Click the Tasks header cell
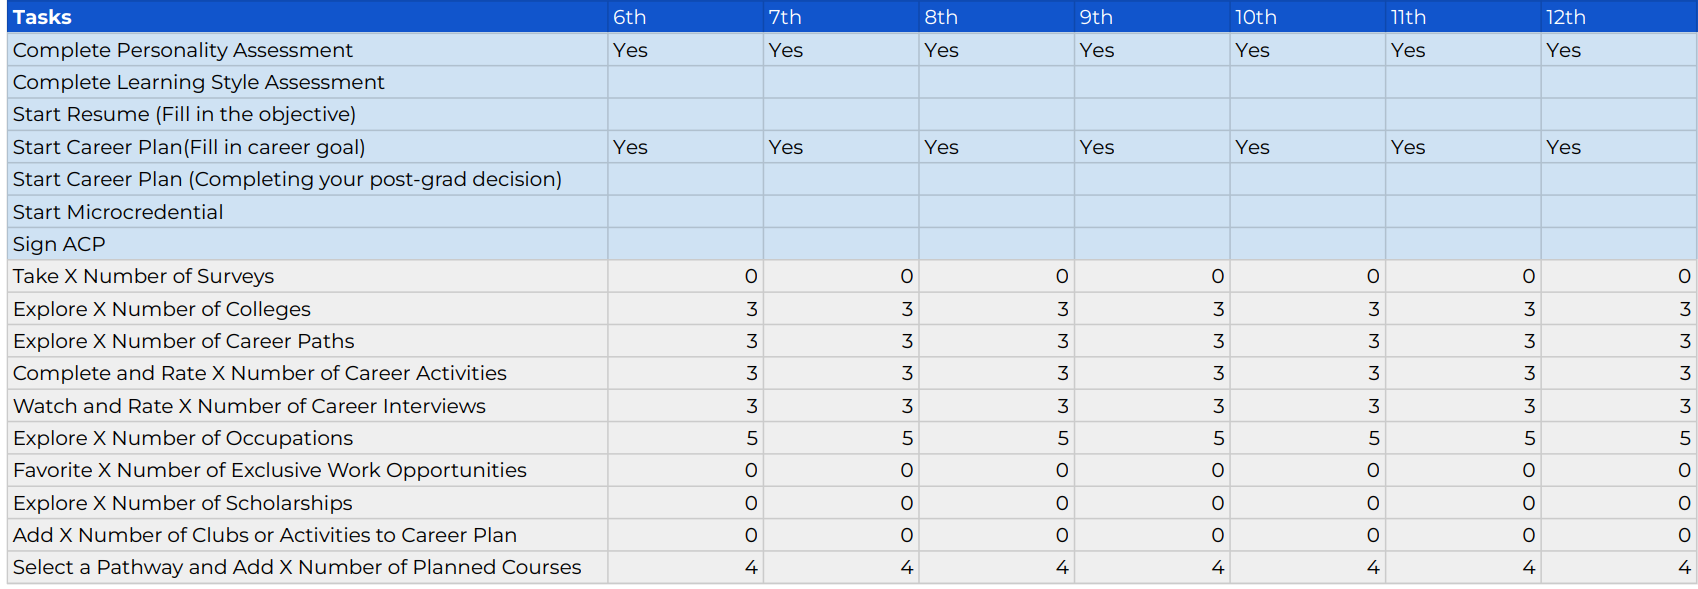The width and height of the screenshot is (1698, 589). tap(42, 17)
